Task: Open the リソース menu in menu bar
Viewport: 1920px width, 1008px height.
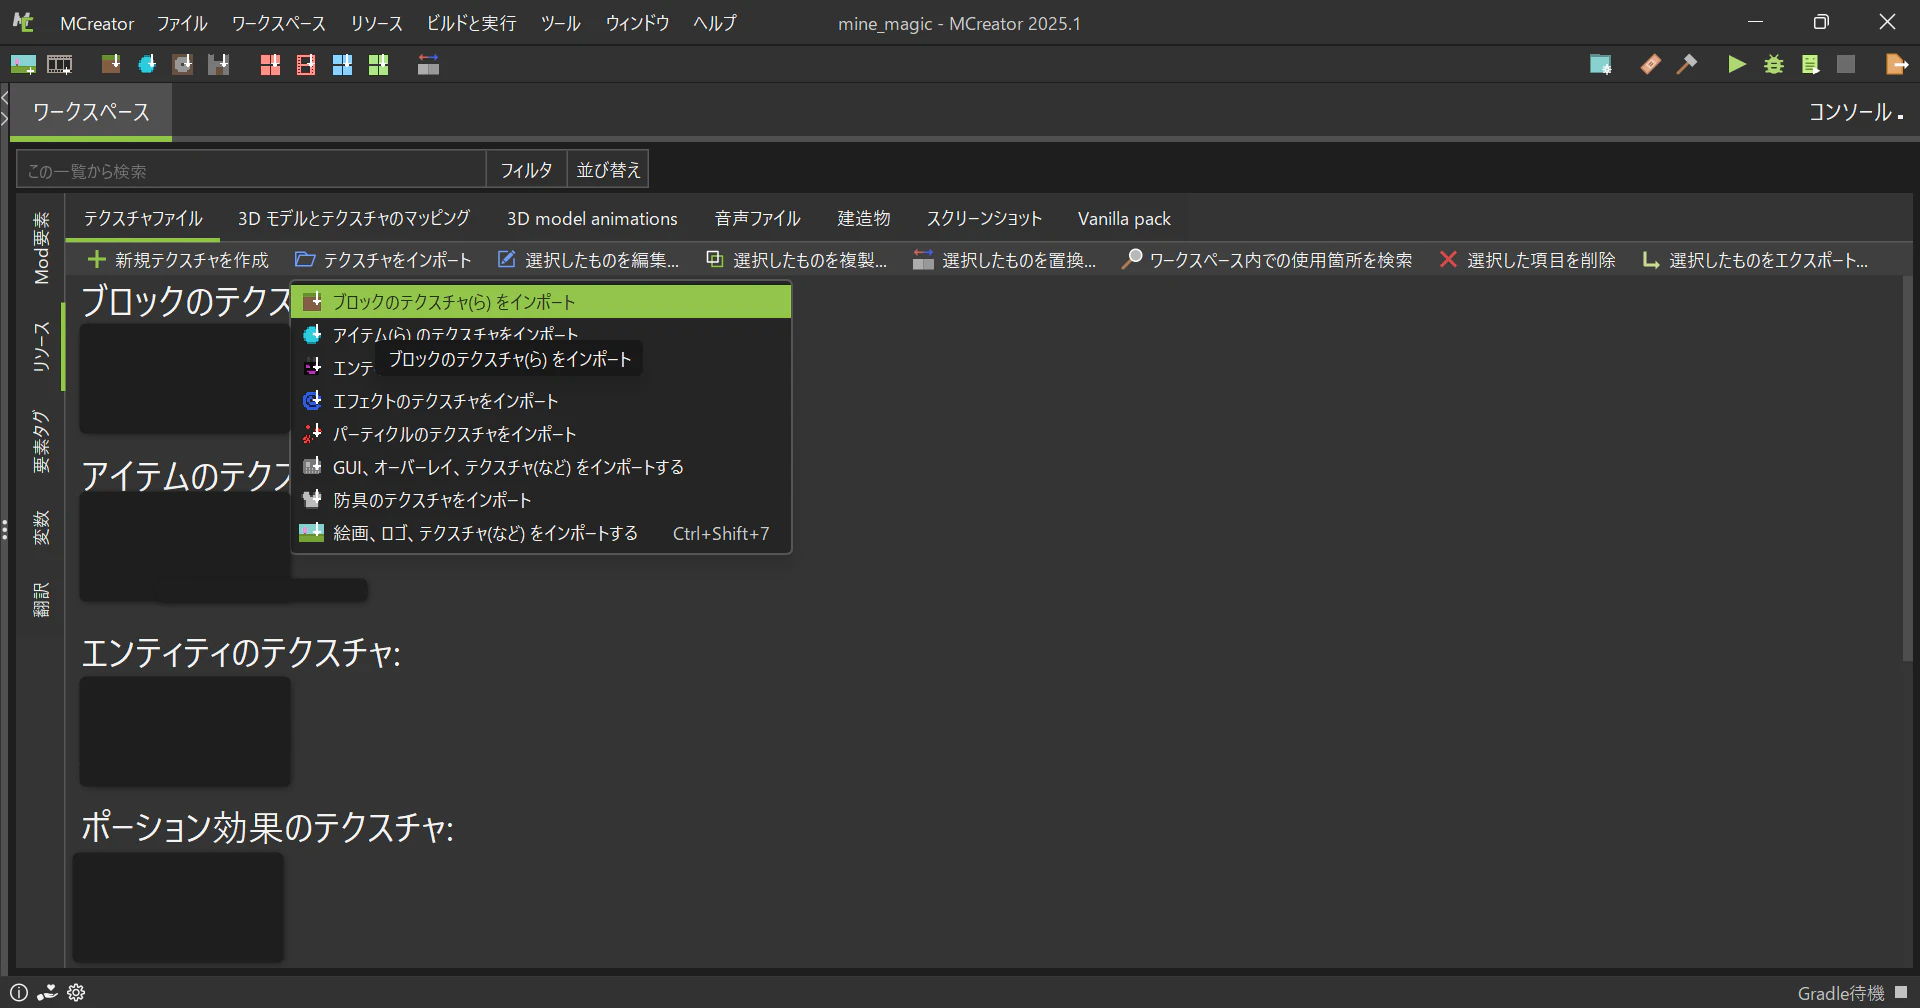Action: 377,23
